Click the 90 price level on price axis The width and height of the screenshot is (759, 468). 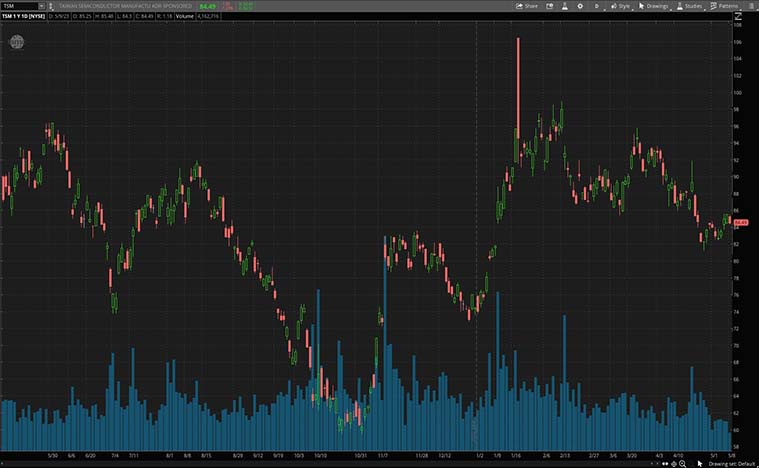(x=736, y=177)
